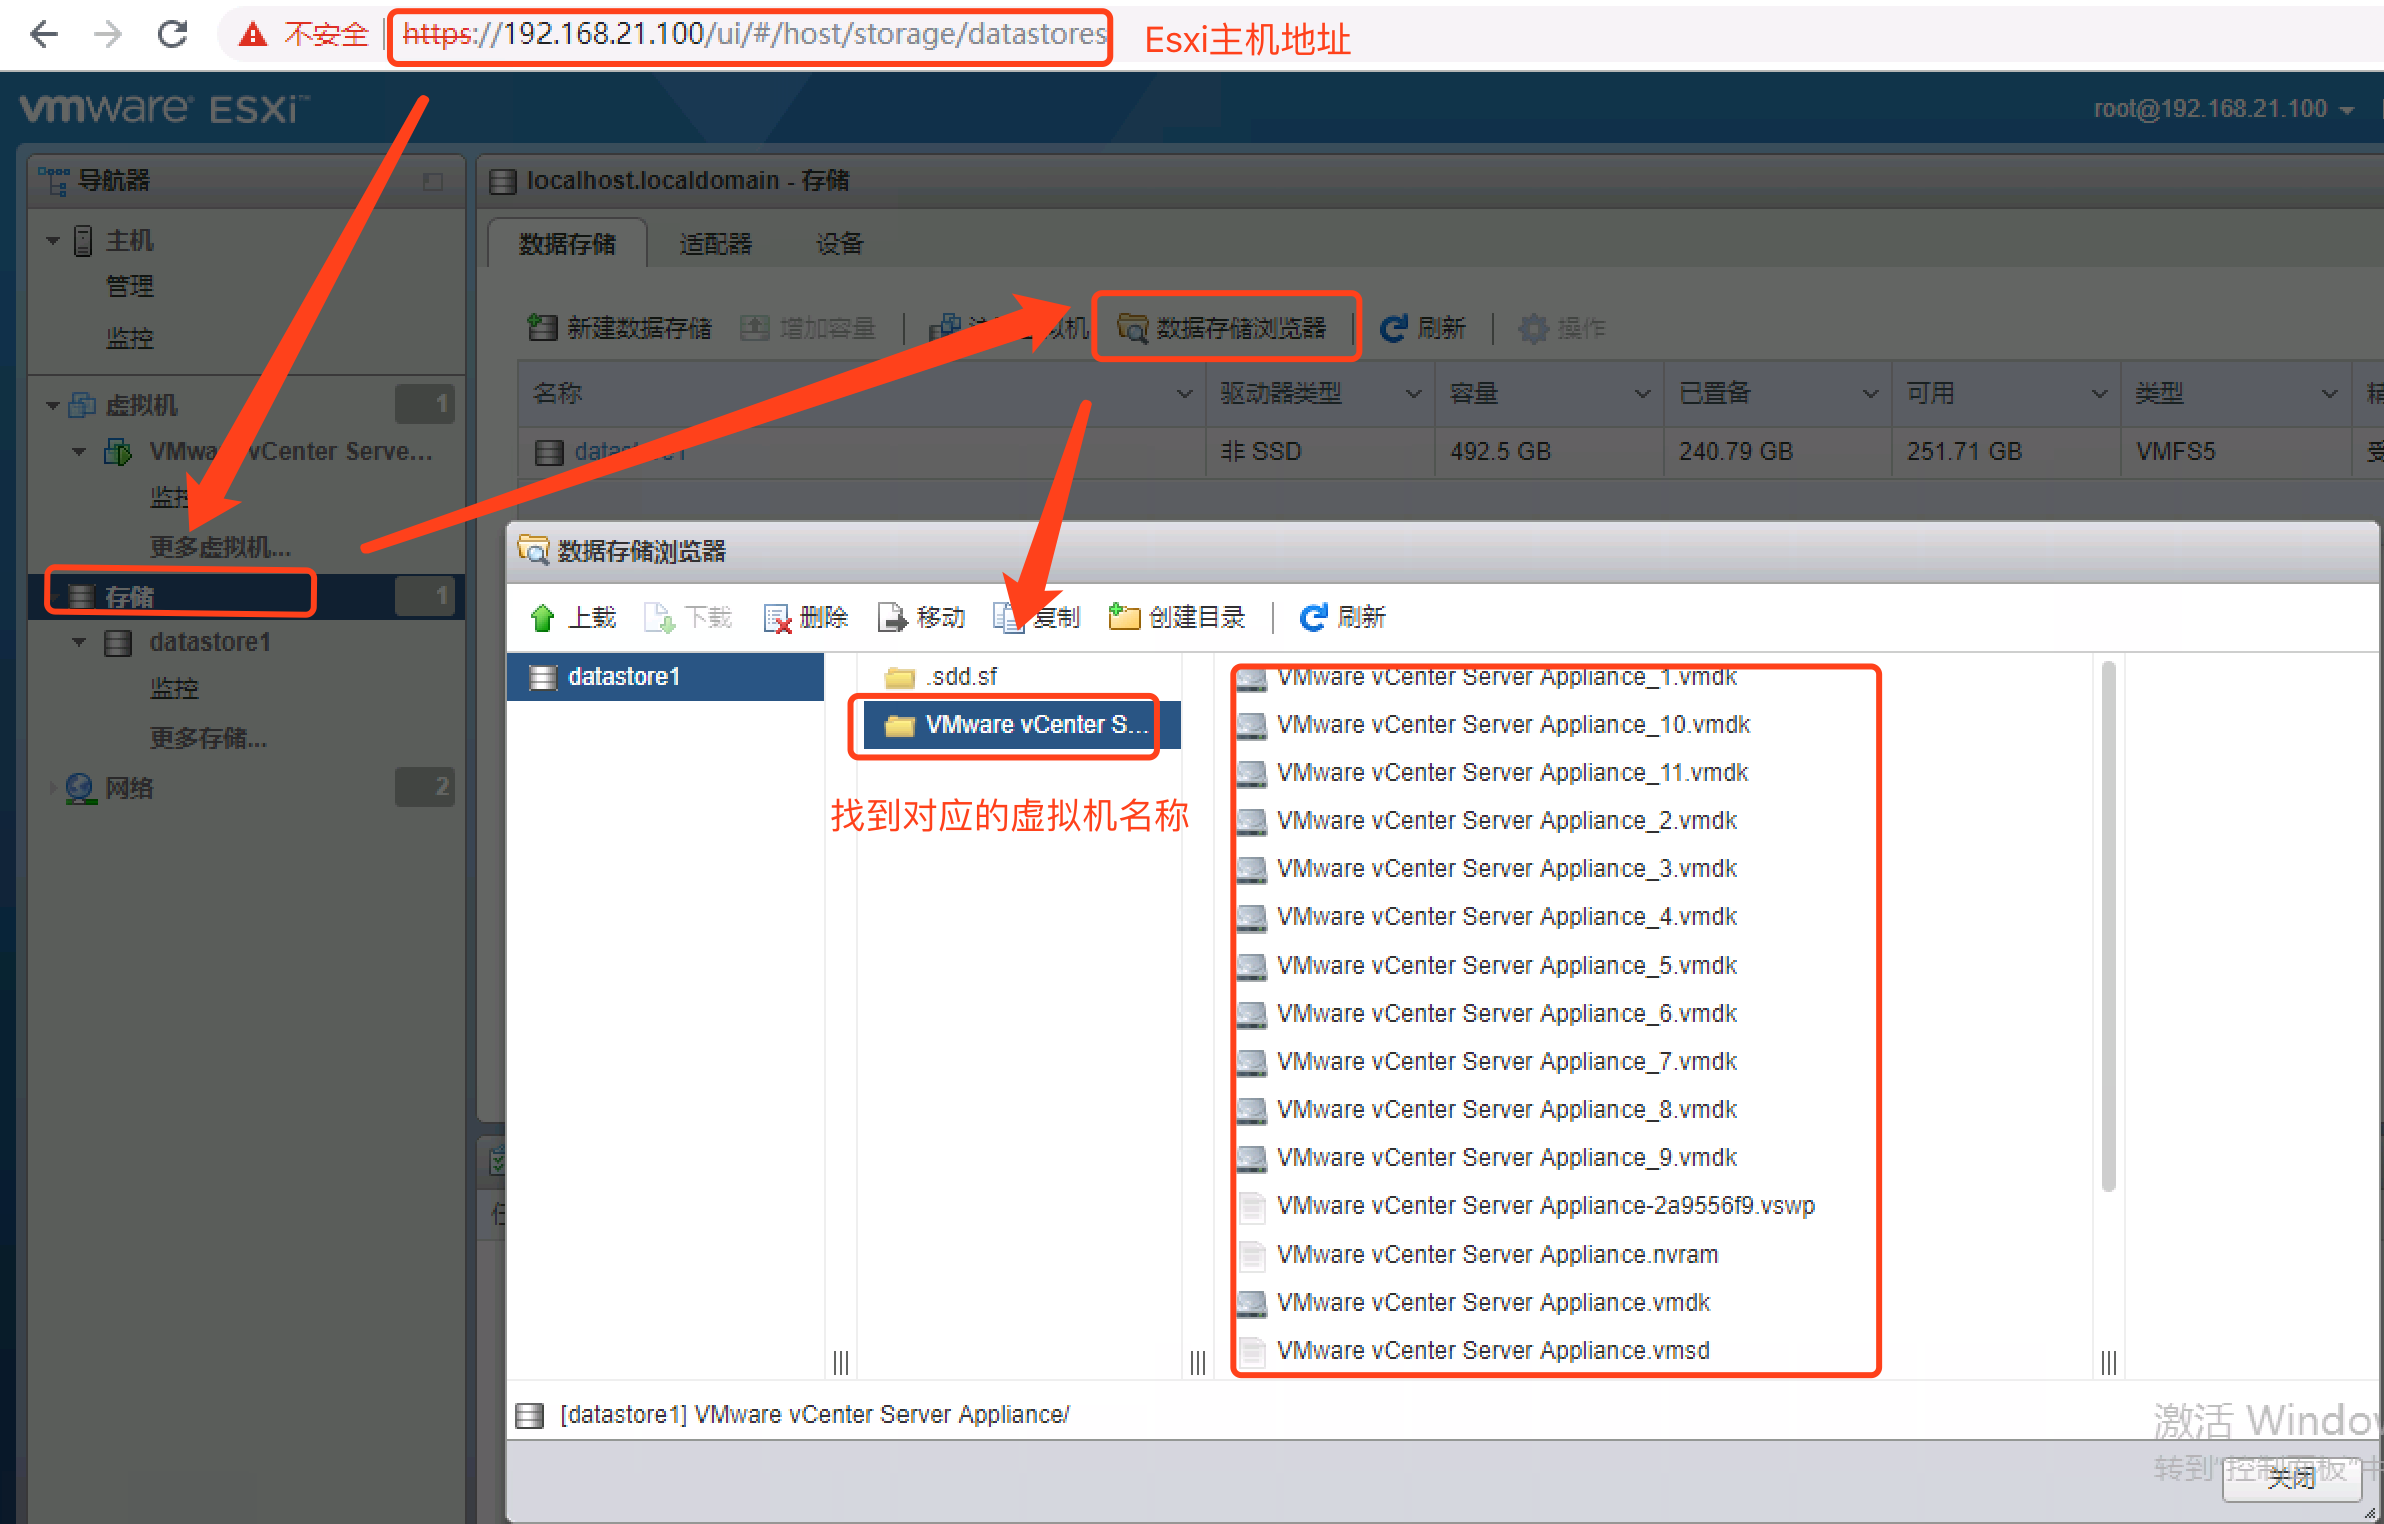Click the 网络 globe icon
2384x1524 pixels.
click(80, 788)
